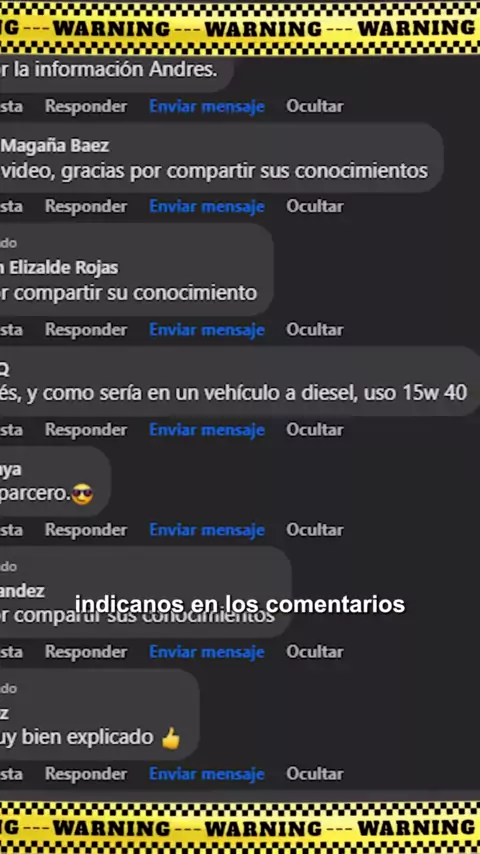This screenshot has height=854, width=480.
Task: Send message to Magaña Baez commenter
Action: pos(206,206)
